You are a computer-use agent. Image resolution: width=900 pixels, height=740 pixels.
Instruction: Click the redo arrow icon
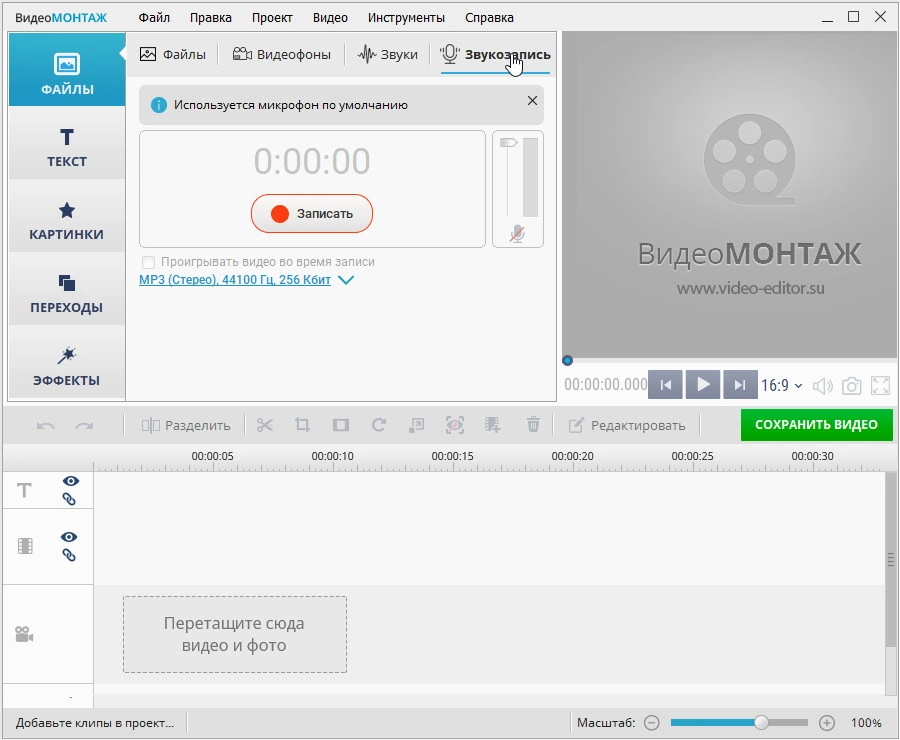click(x=84, y=425)
